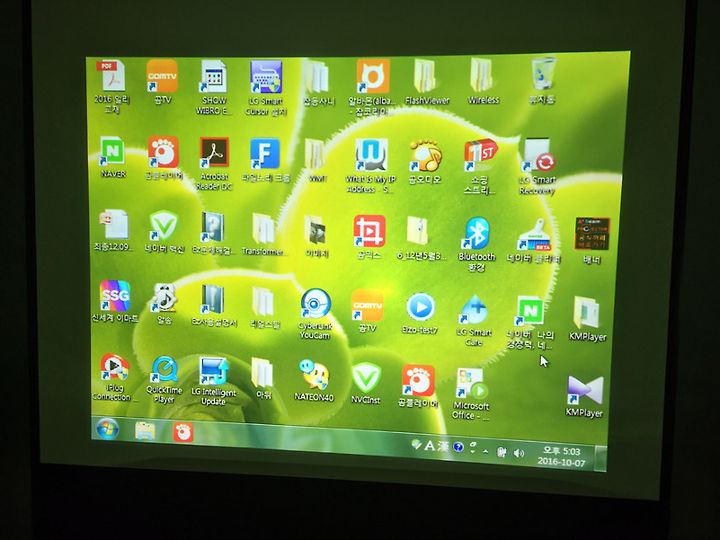The height and width of the screenshot is (540, 720).
Task: Launch NATEON40 messenger
Action: pos(314,380)
